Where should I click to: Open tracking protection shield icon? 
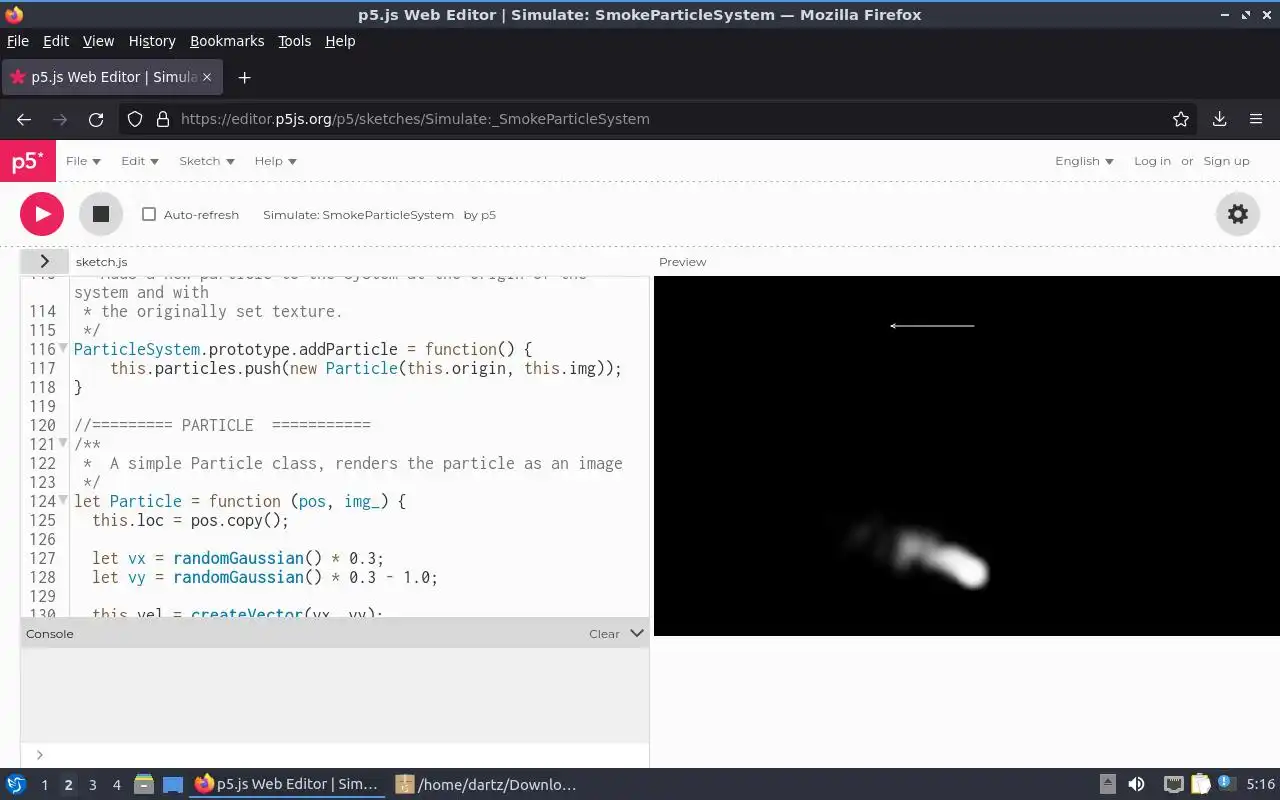(x=135, y=119)
